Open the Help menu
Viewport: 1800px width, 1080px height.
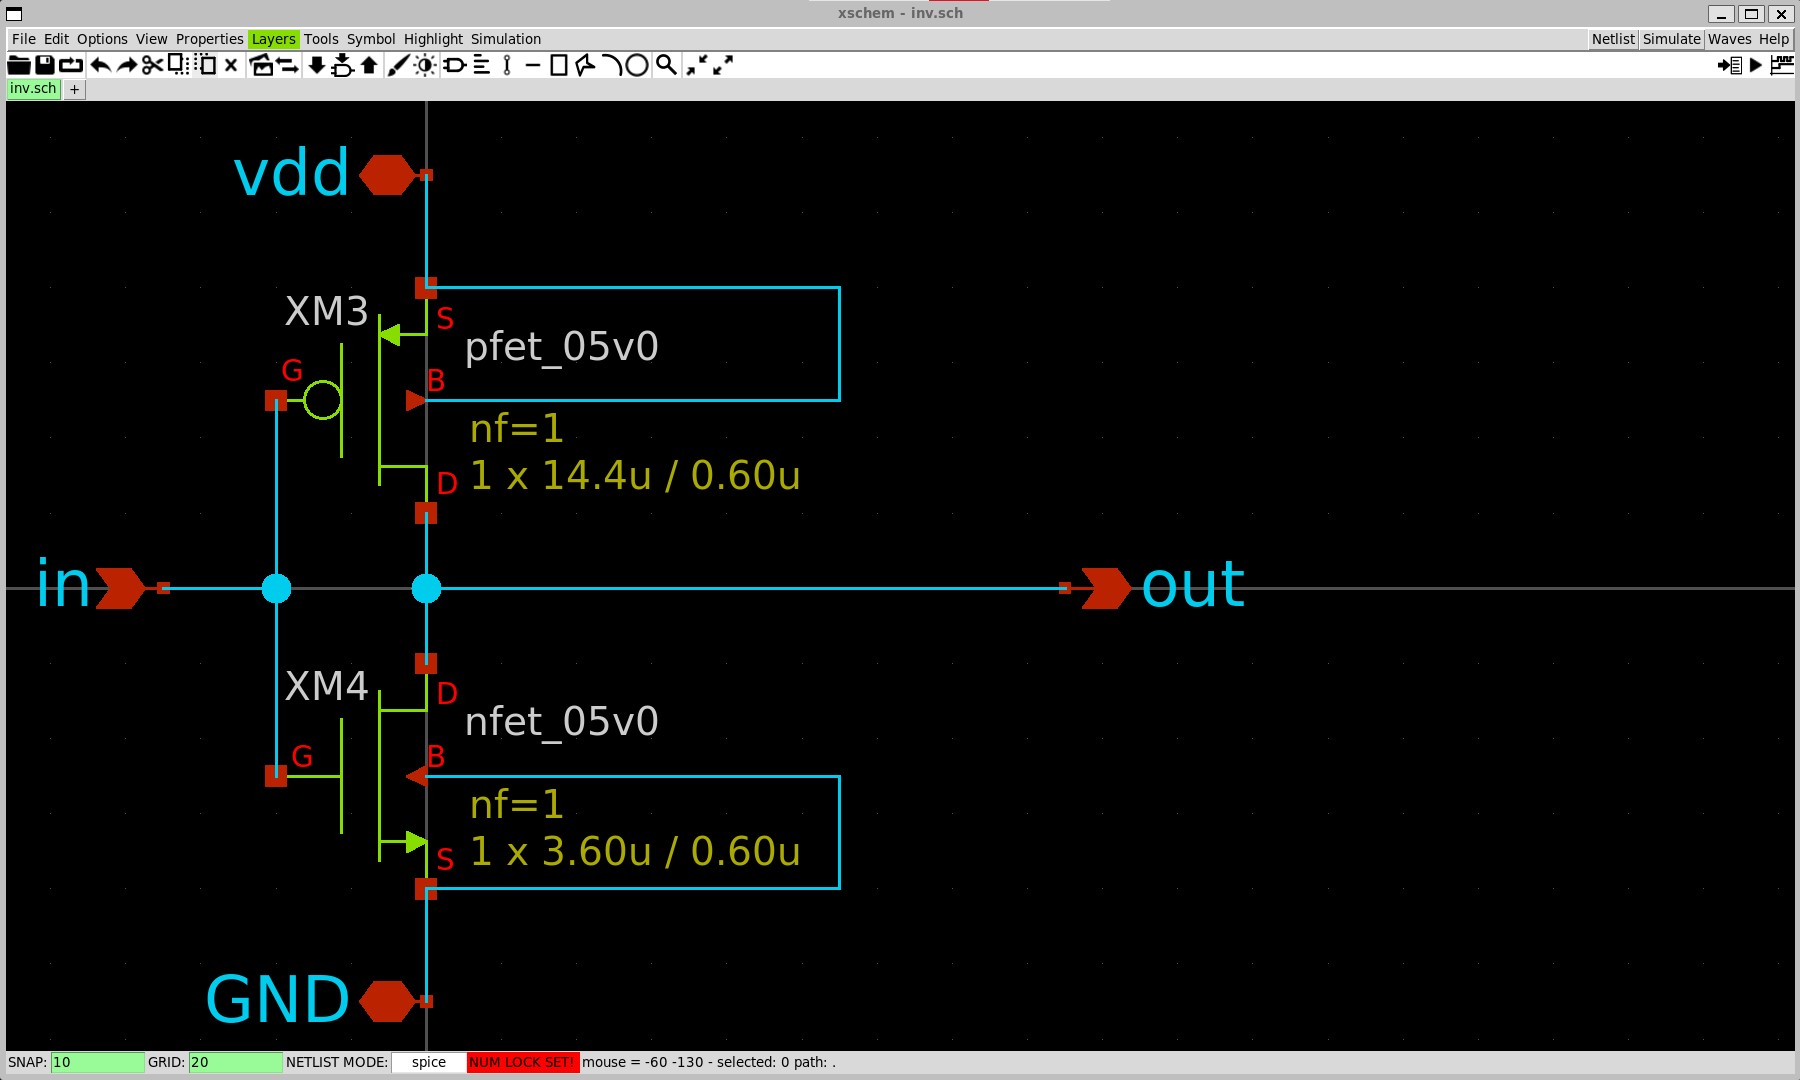(1774, 39)
